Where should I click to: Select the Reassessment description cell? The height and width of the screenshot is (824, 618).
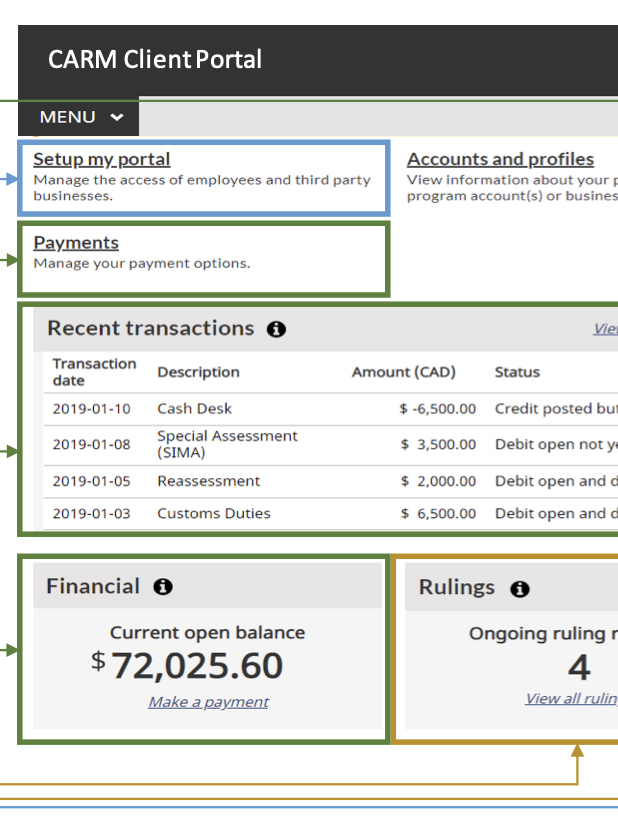209,481
